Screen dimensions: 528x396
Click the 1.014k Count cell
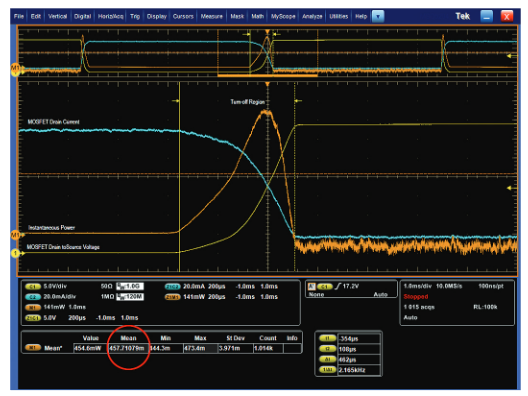268,348
